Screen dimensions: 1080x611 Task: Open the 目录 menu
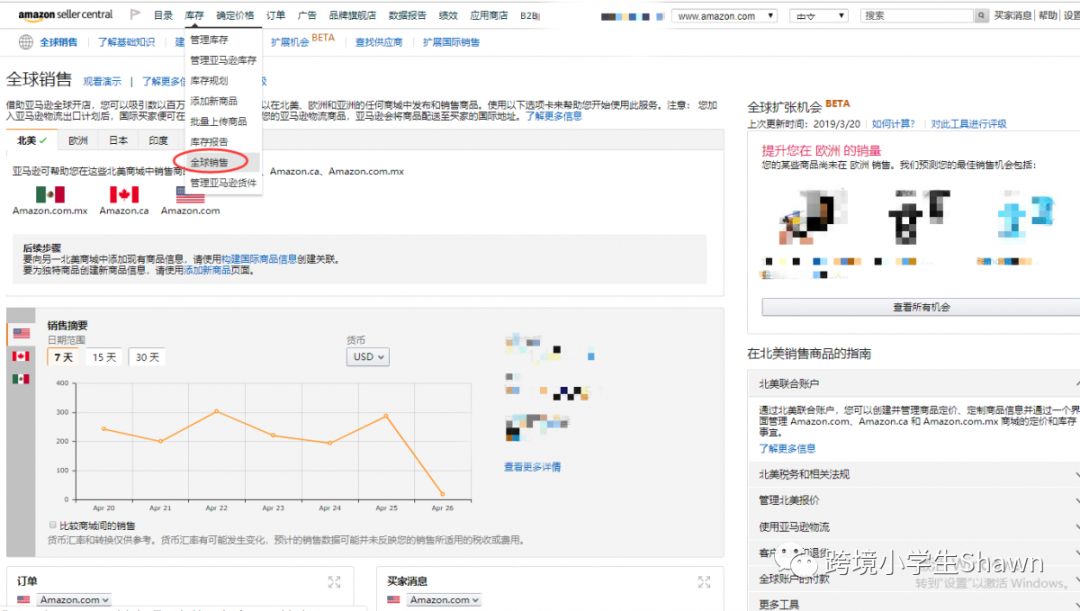(163, 15)
